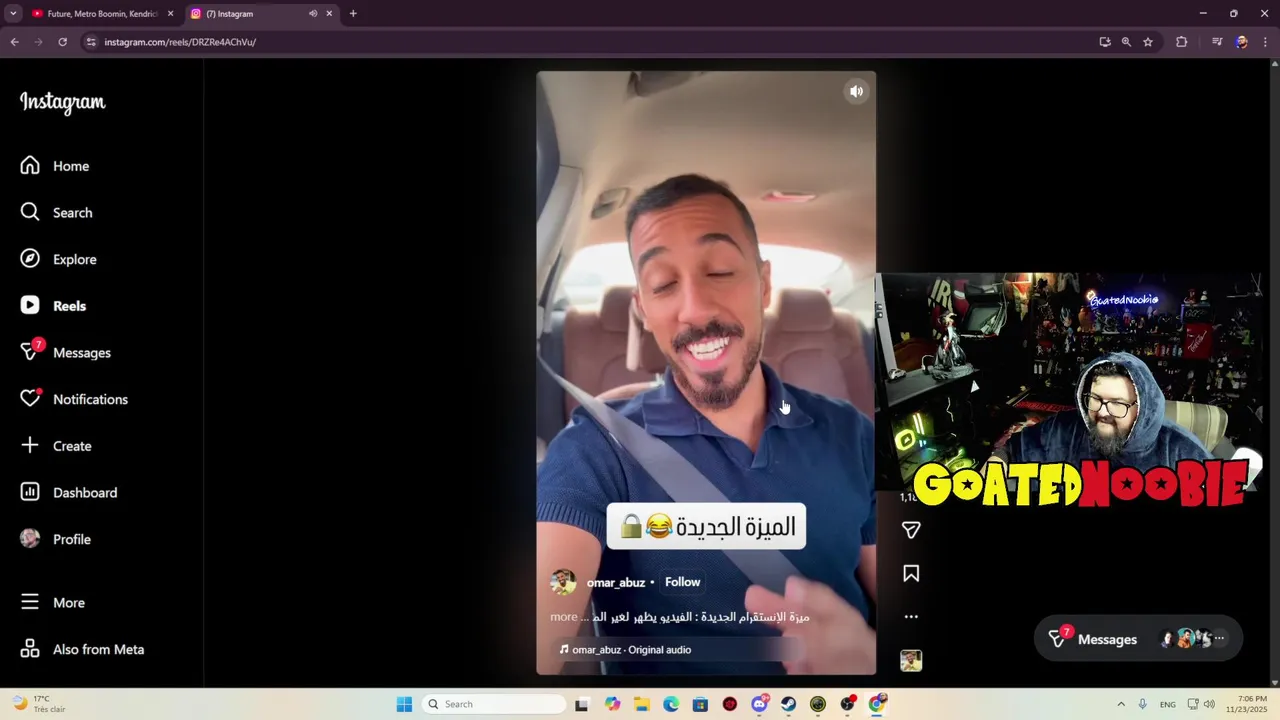Click the Instagram logo

[62, 102]
